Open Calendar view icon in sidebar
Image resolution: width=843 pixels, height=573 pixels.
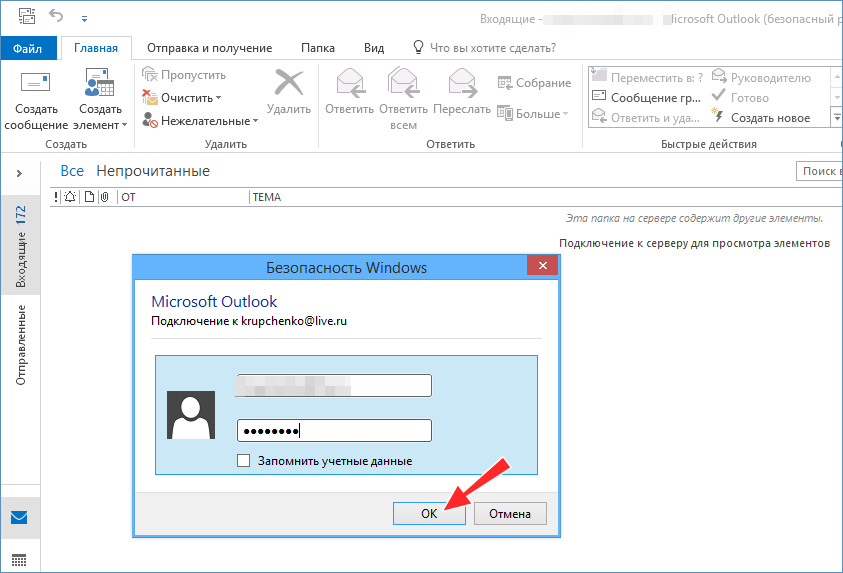pyautogui.click(x=19, y=560)
